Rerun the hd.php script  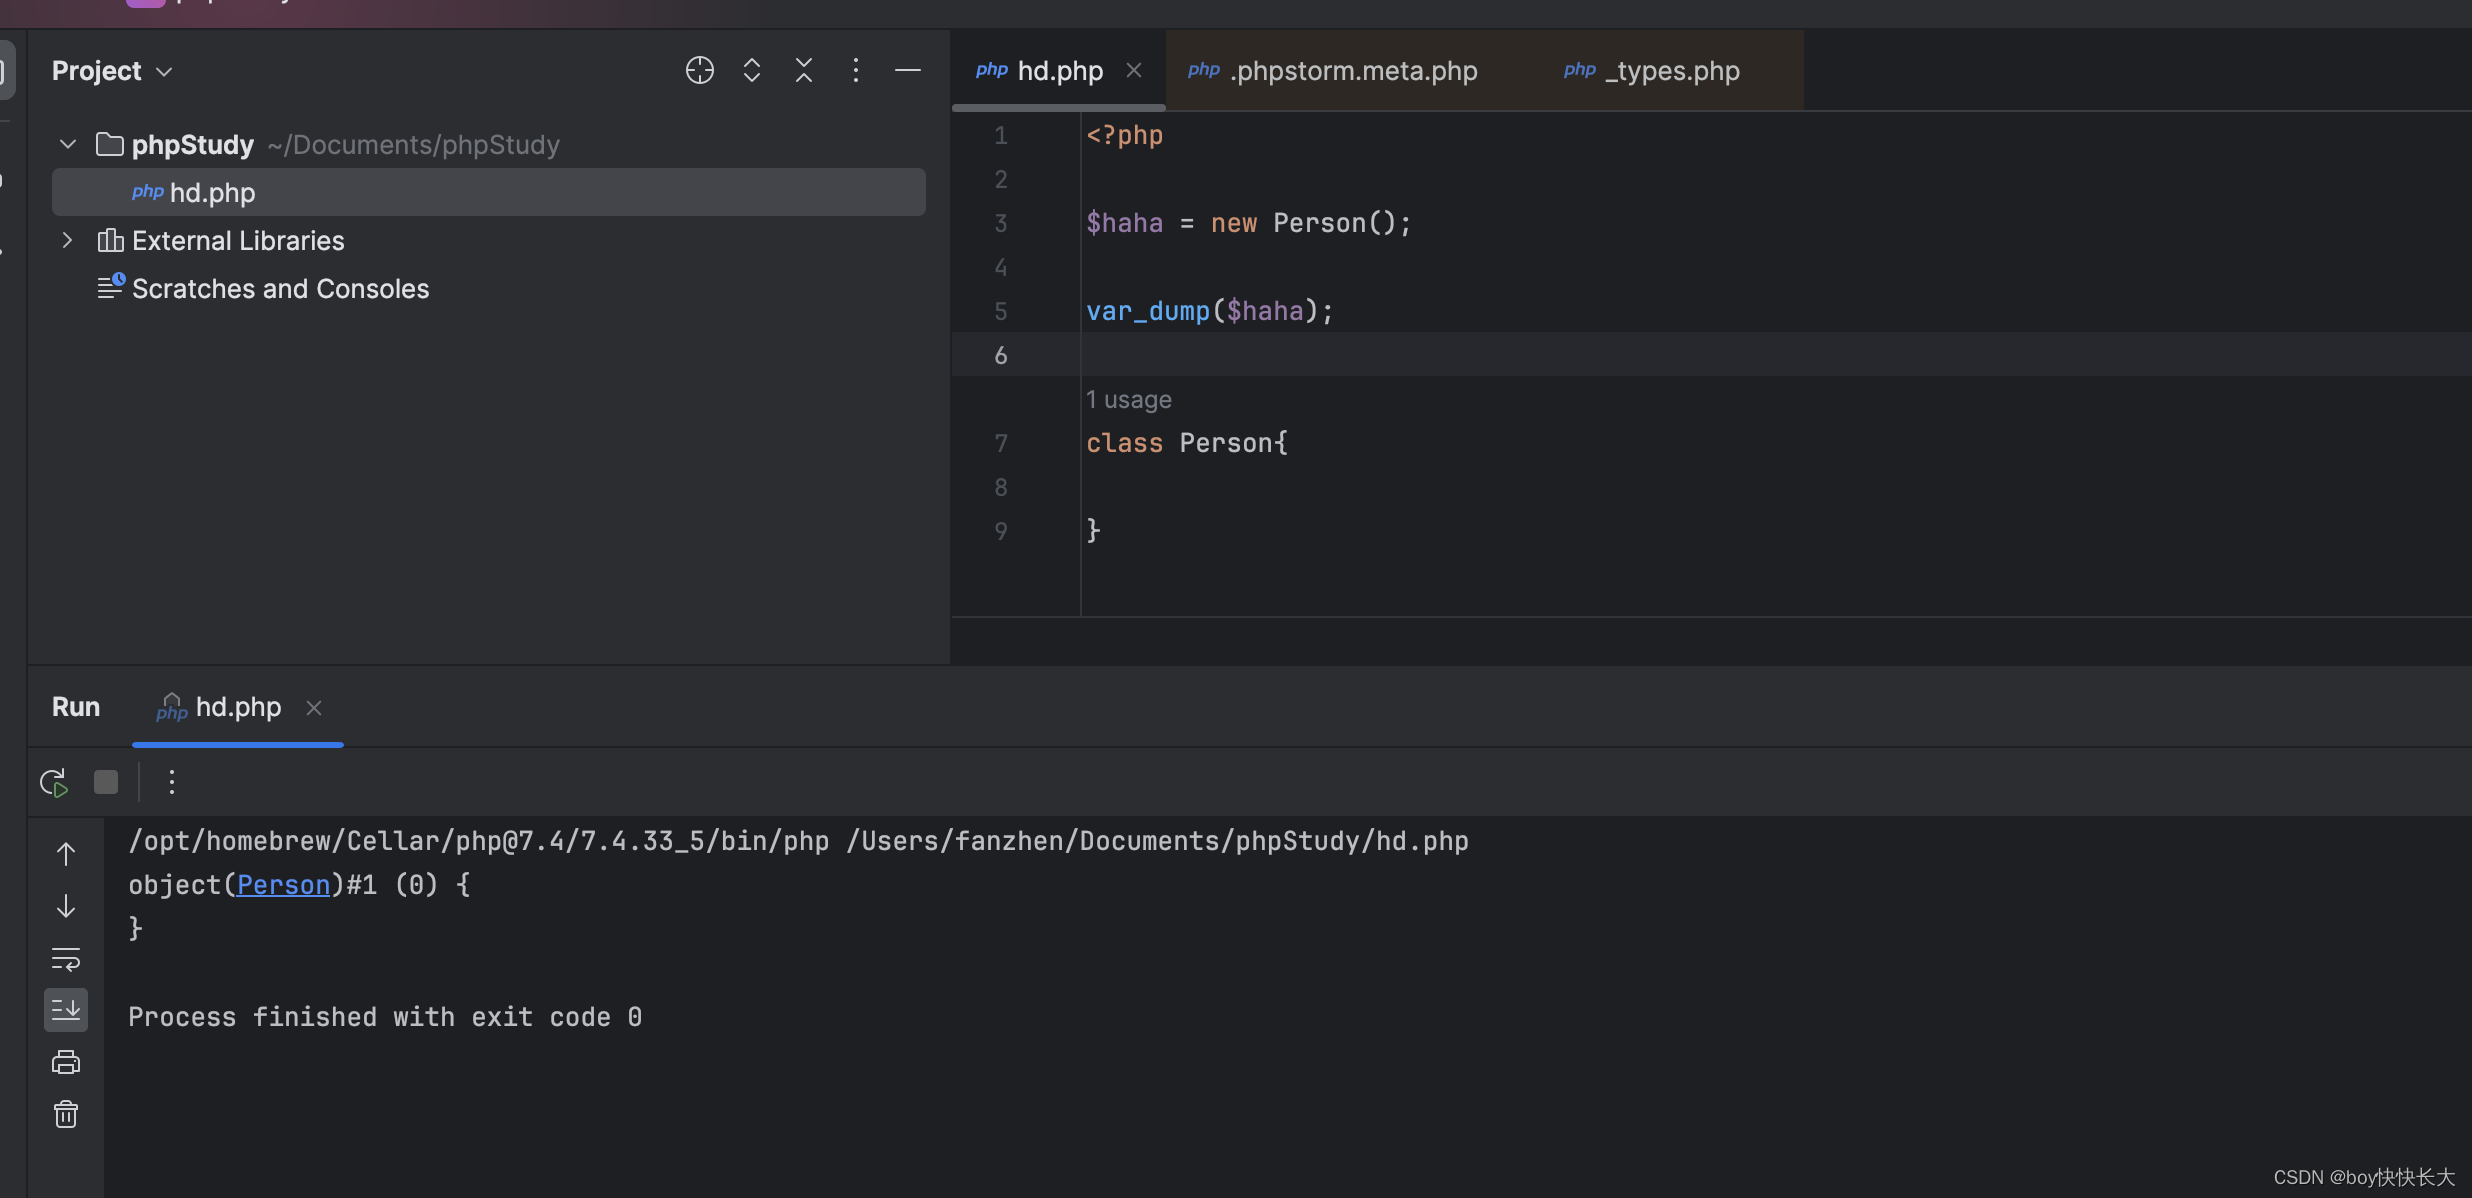coord(54,782)
